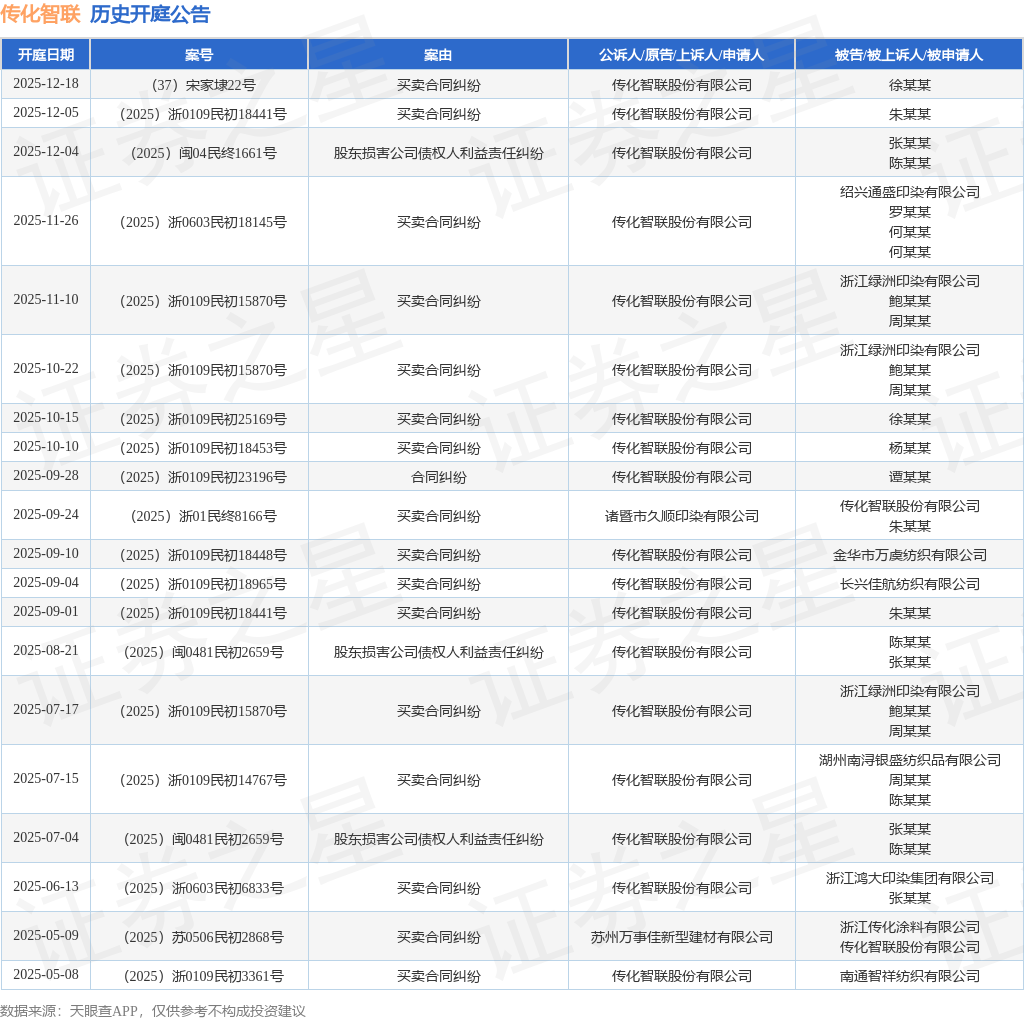Click date cell 2025-12-18
1024x1020 pixels.
(46, 84)
